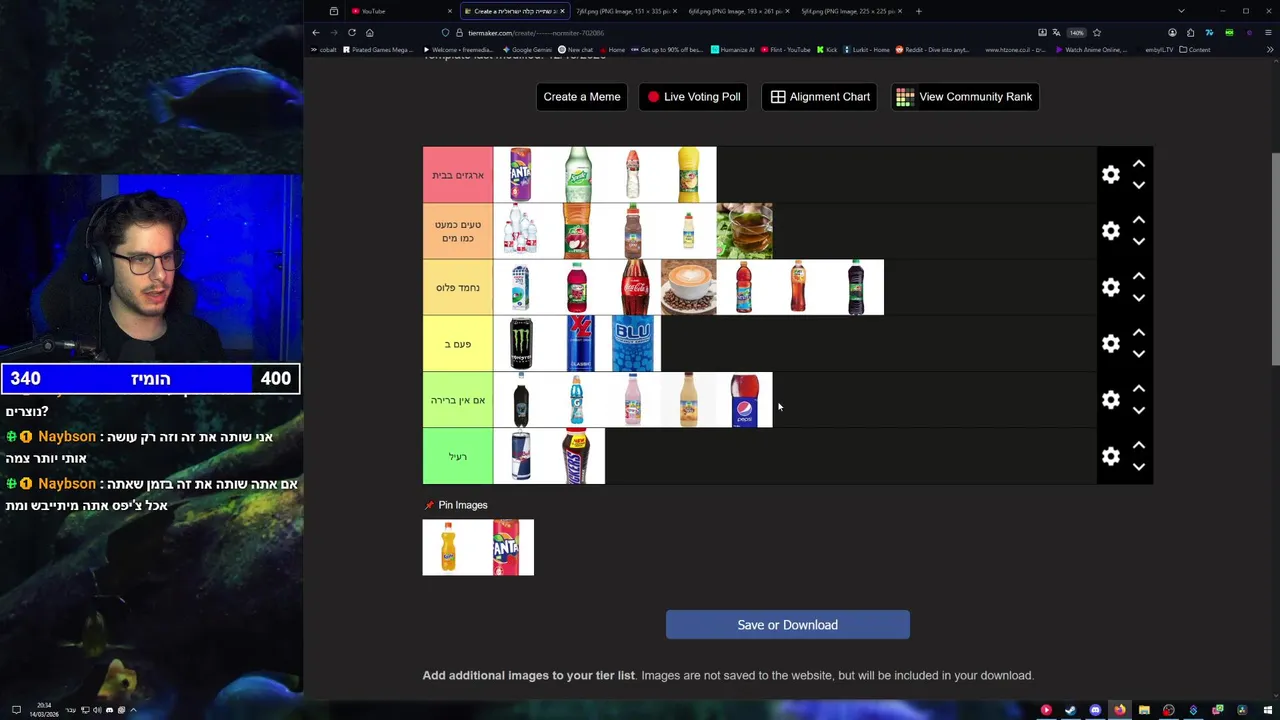Select the Red Bull can image
Viewport: 1280px width, 720px height.
tap(521, 456)
